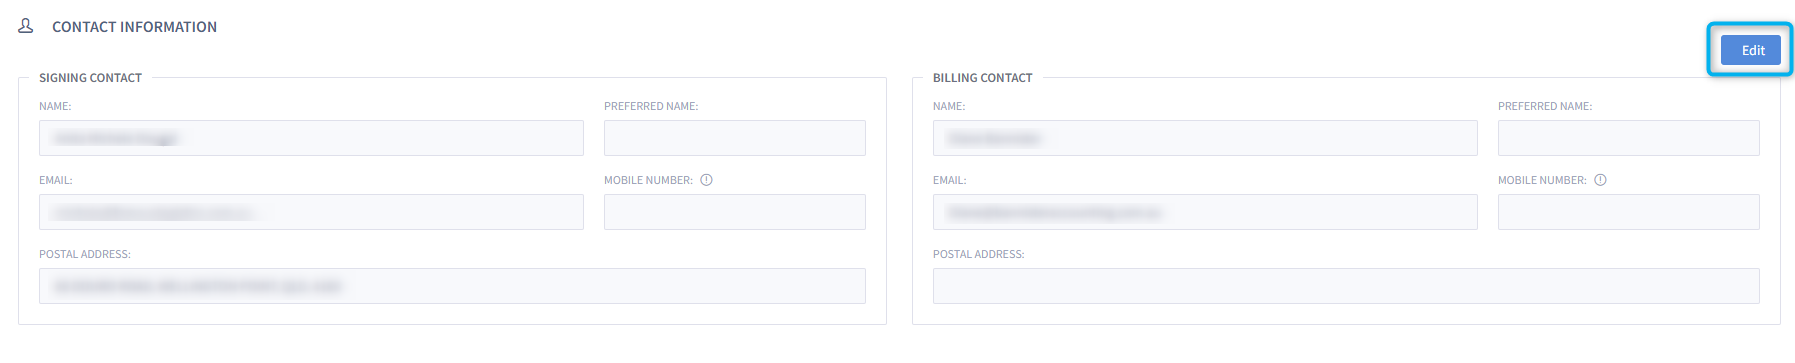Select Billing Contact Preferred Name field
The width and height of the screenshot is (1795, 363).
point(1629,138)
